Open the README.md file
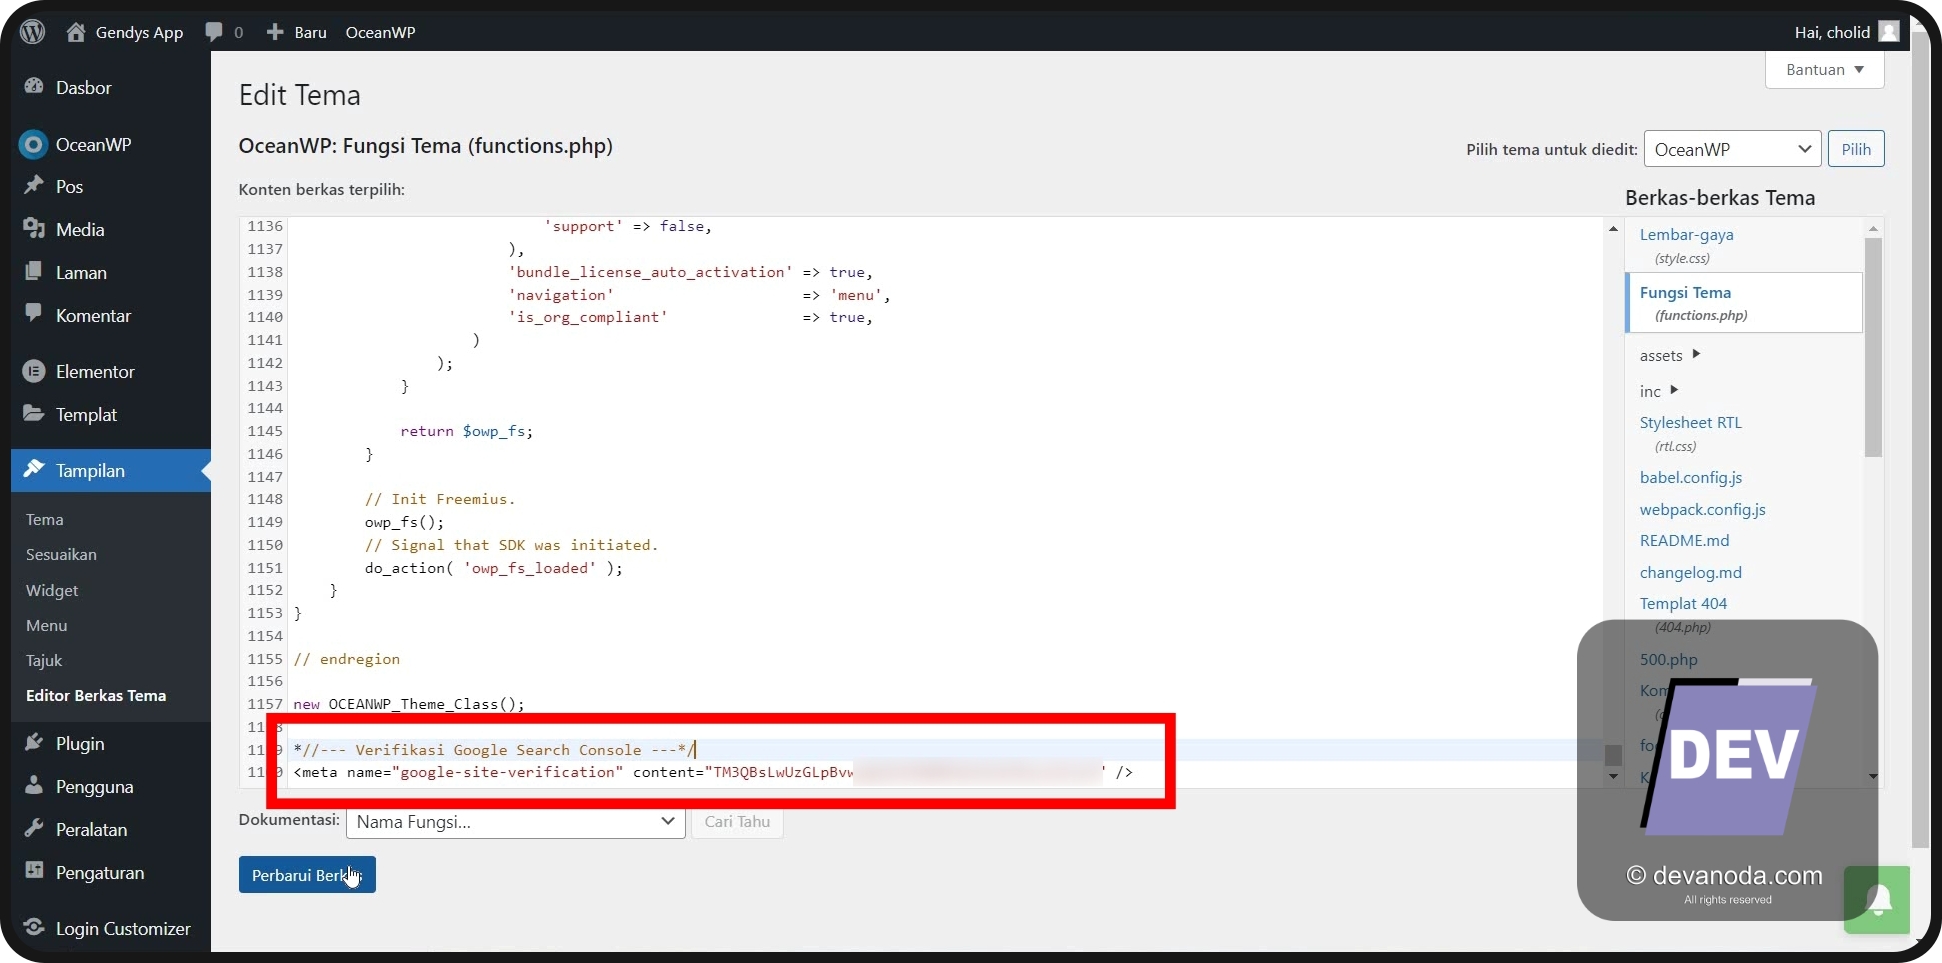Image resolution: width=1942 pixels, height=963 pixels. (x=1685, y=540)
